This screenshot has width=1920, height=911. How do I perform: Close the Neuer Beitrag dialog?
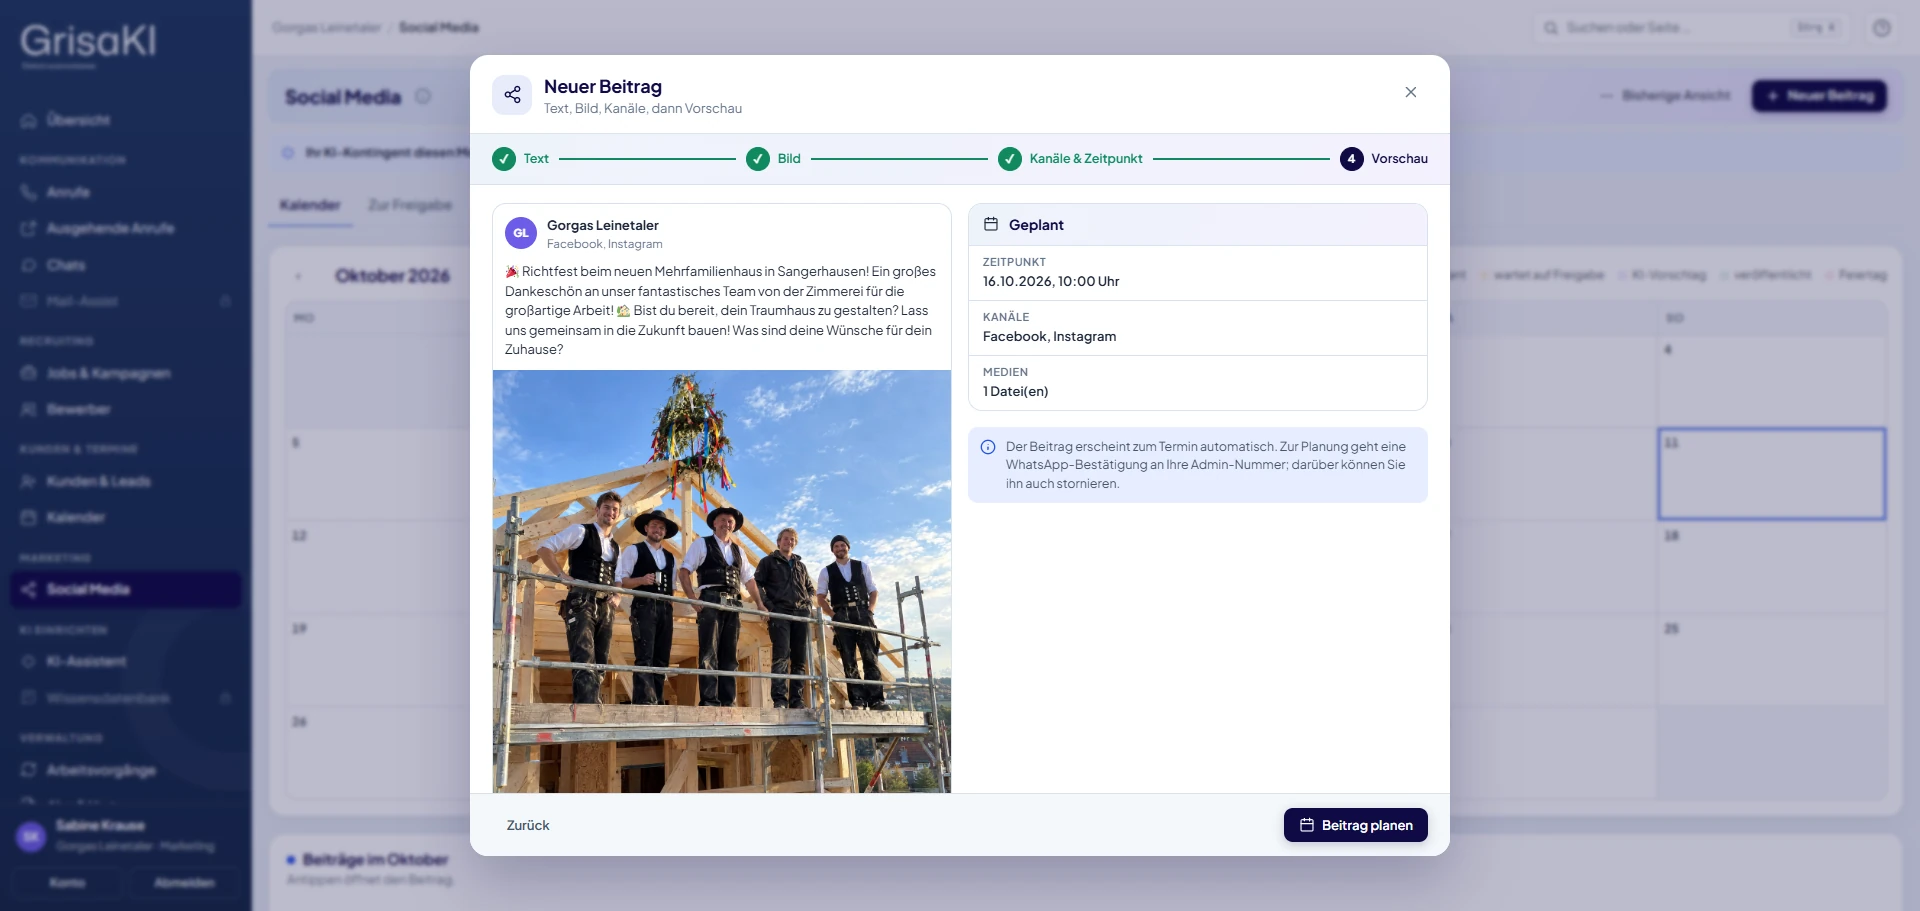1410,92
